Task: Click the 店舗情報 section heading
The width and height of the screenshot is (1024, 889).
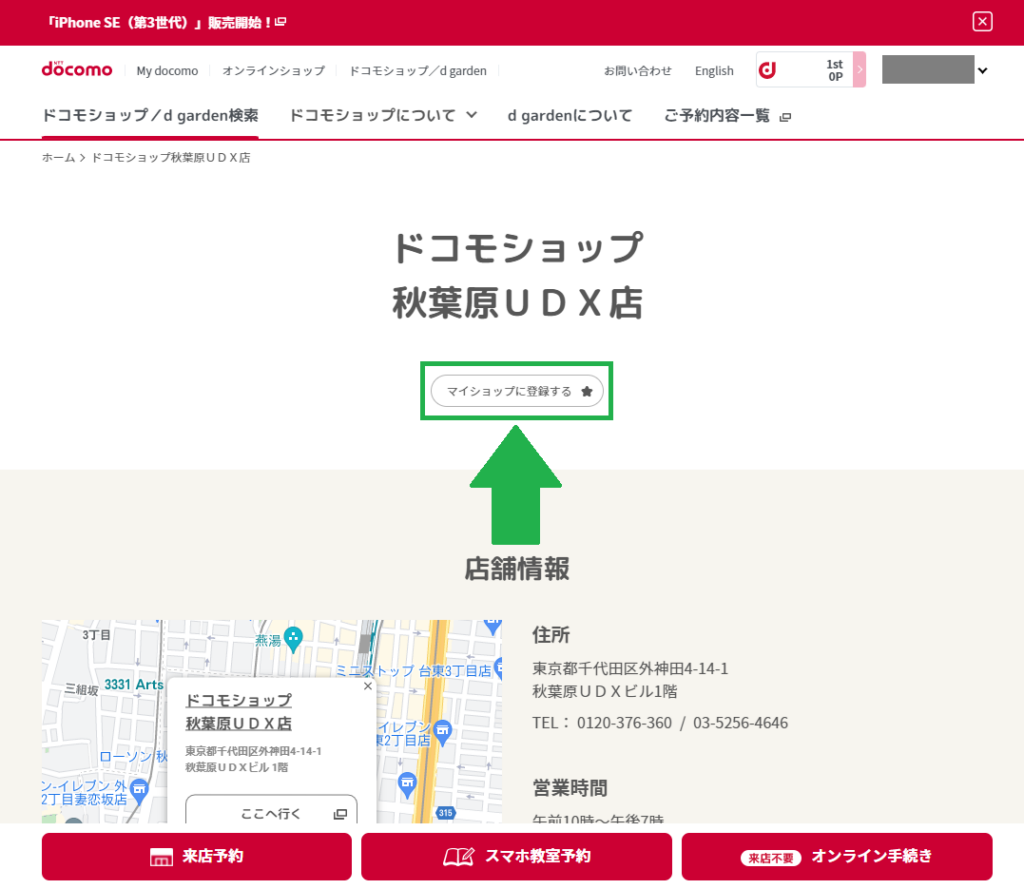Action: tap(517, 568)
